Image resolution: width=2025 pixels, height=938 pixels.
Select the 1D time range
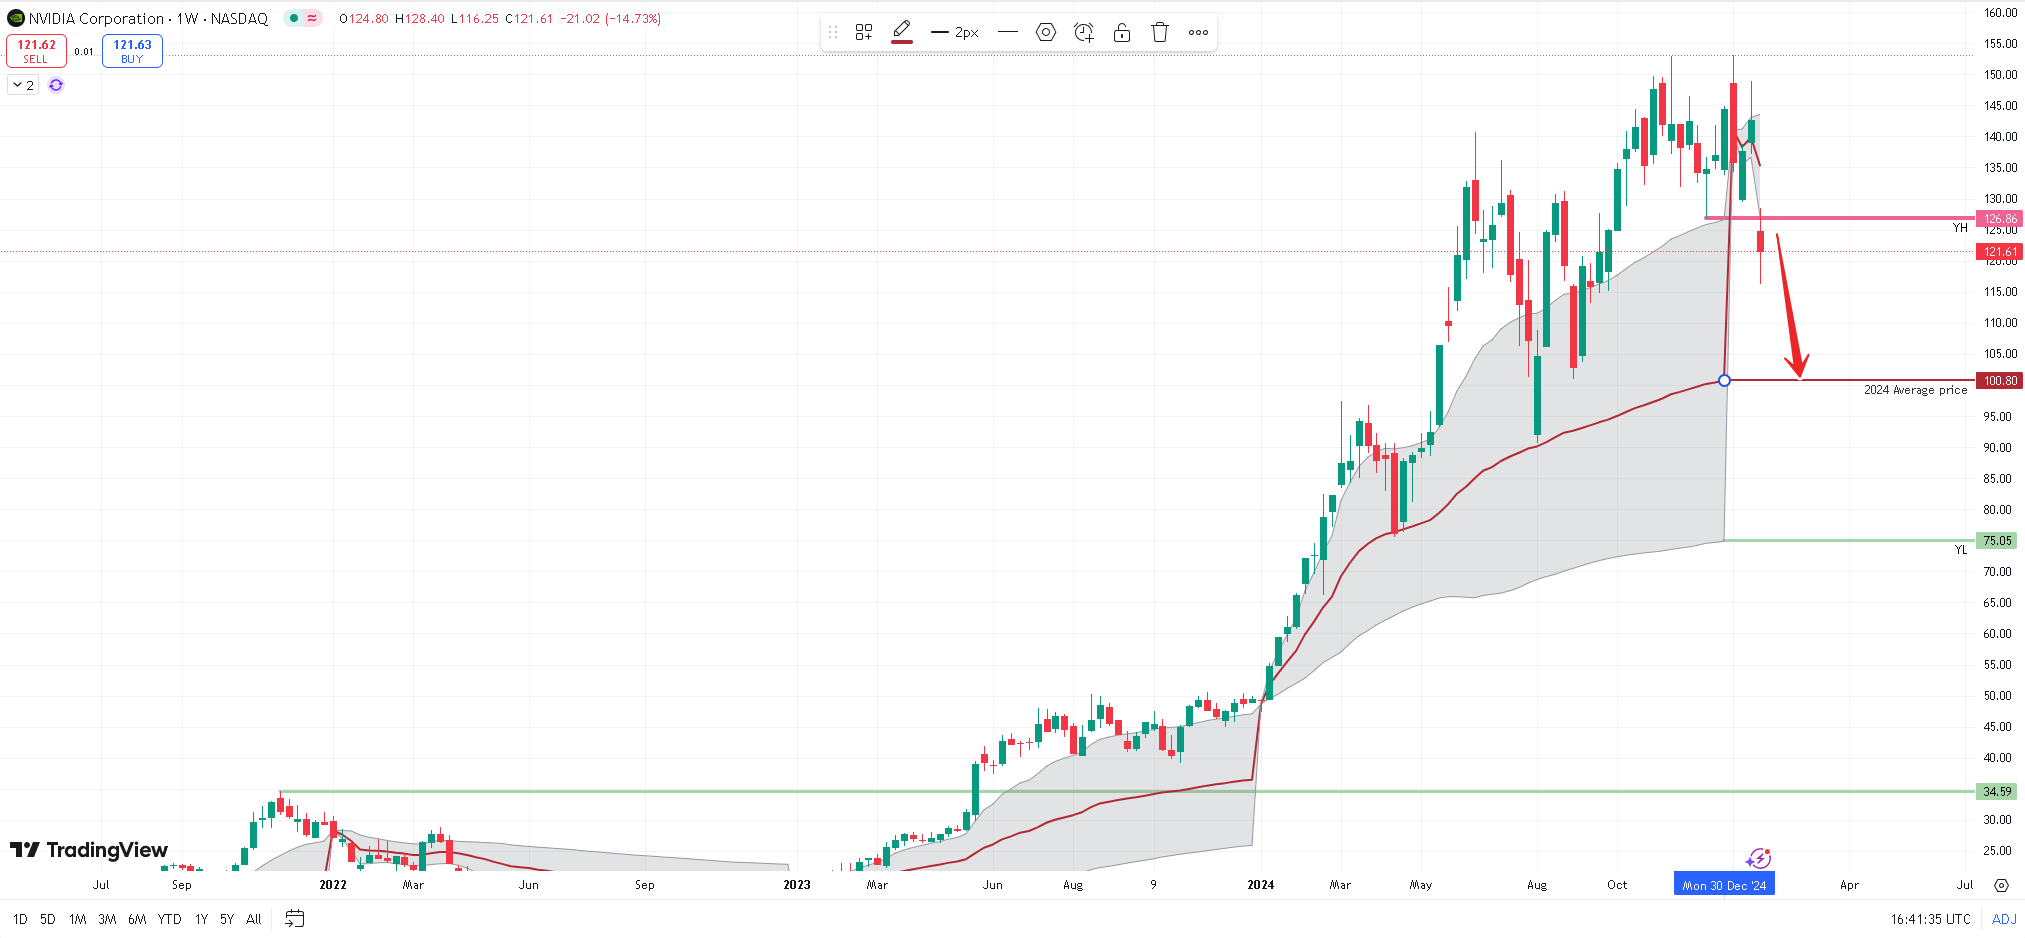[20, 919]
